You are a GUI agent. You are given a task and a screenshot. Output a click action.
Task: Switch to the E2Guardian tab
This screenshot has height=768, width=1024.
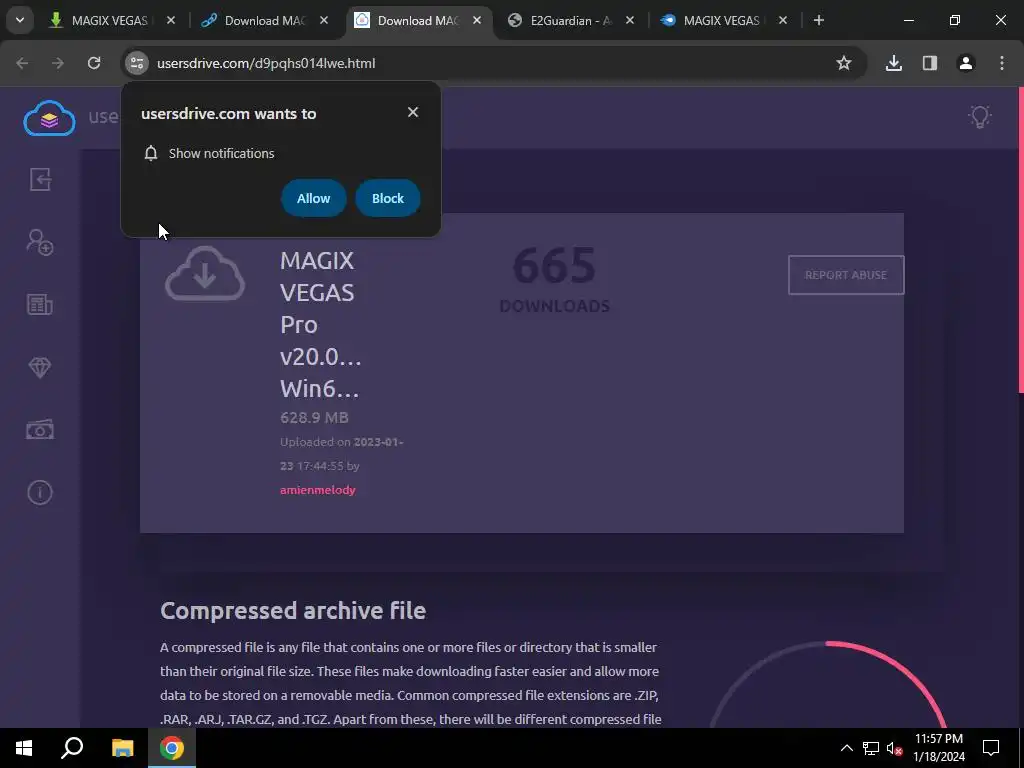point(571,20)
